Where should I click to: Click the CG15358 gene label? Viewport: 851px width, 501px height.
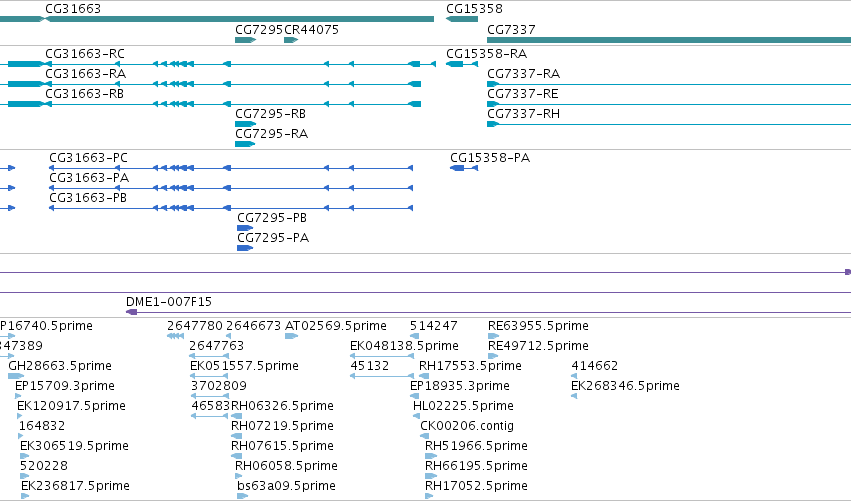click(x=474, y=9)
